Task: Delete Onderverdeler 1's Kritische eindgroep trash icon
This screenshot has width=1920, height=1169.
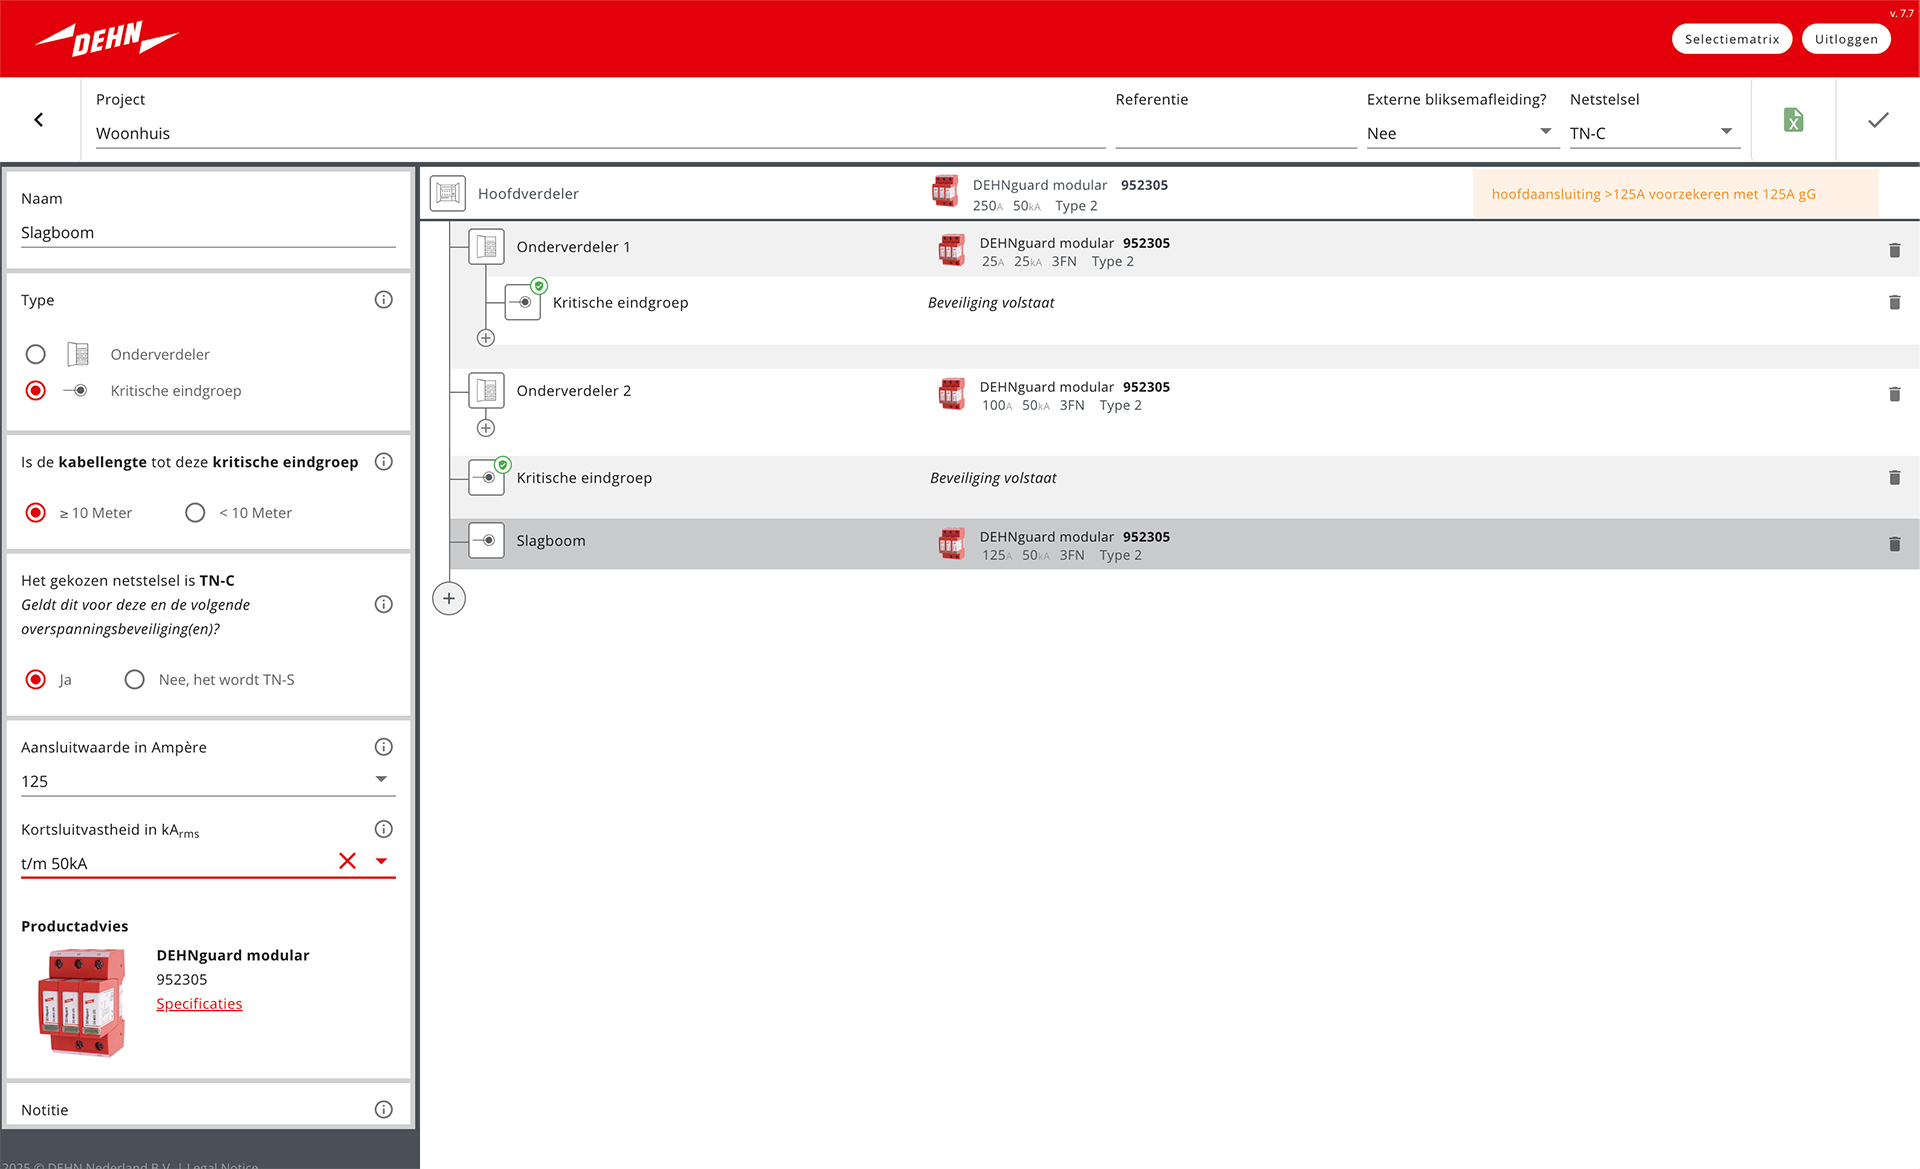Action: coord(1894,302)
